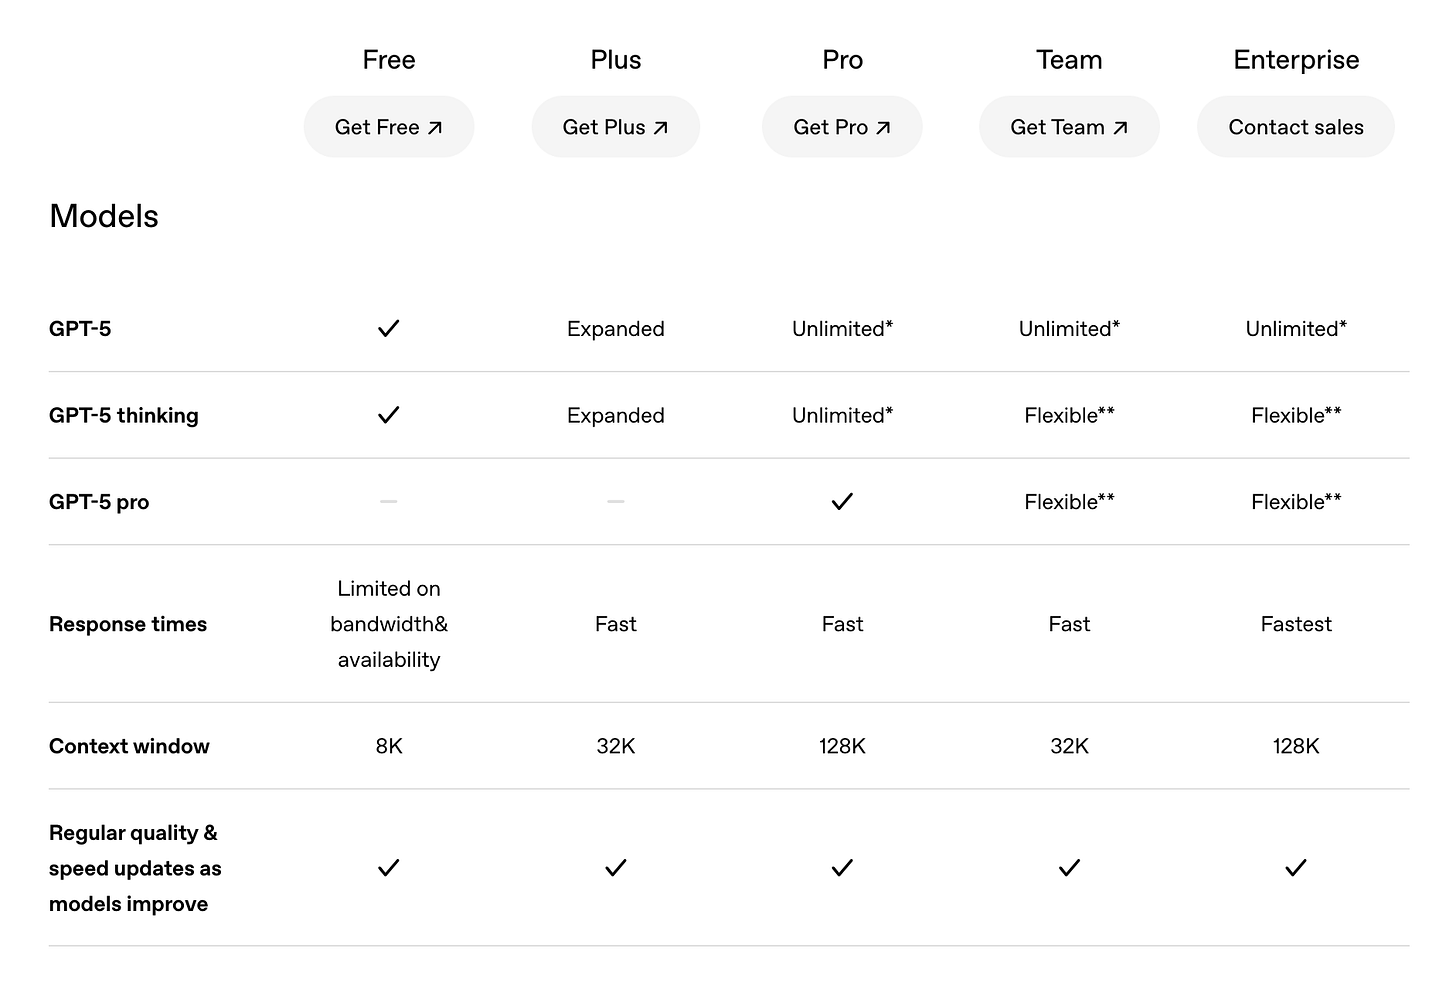Click the Models section heading
This screenshot has height=992, width=1456.
pyautogui.click(x=104, y=216)
